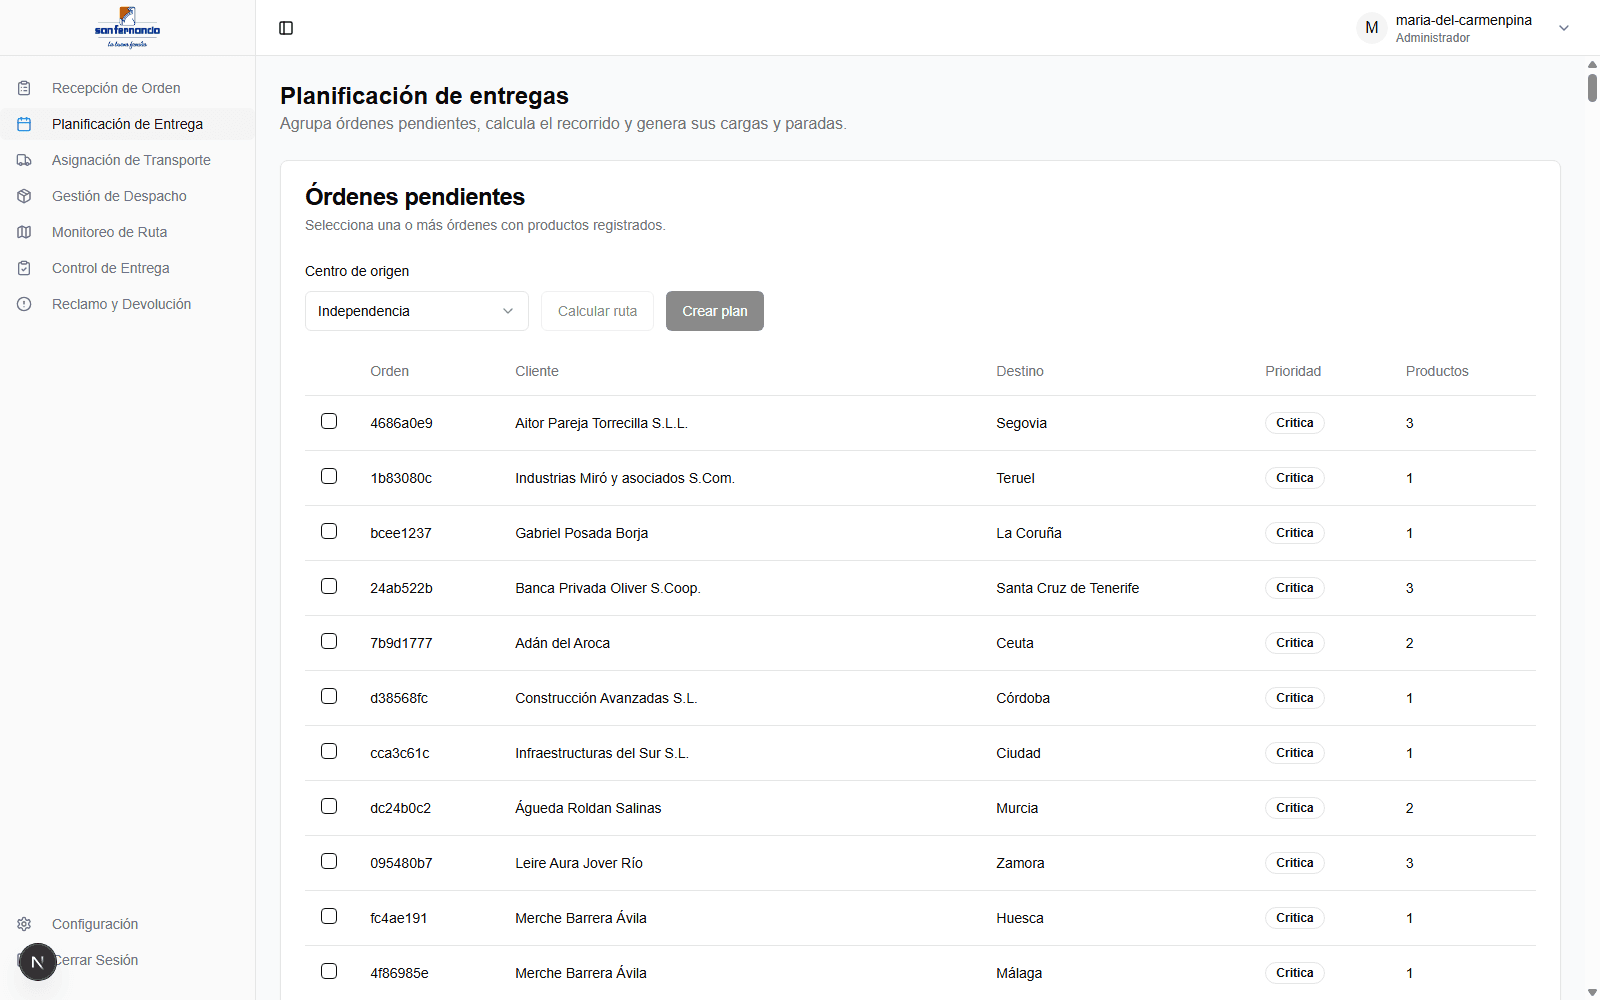Tick order 095480b7 checkbox
Screen dimensions: 1600x1000
click(329, 861)
